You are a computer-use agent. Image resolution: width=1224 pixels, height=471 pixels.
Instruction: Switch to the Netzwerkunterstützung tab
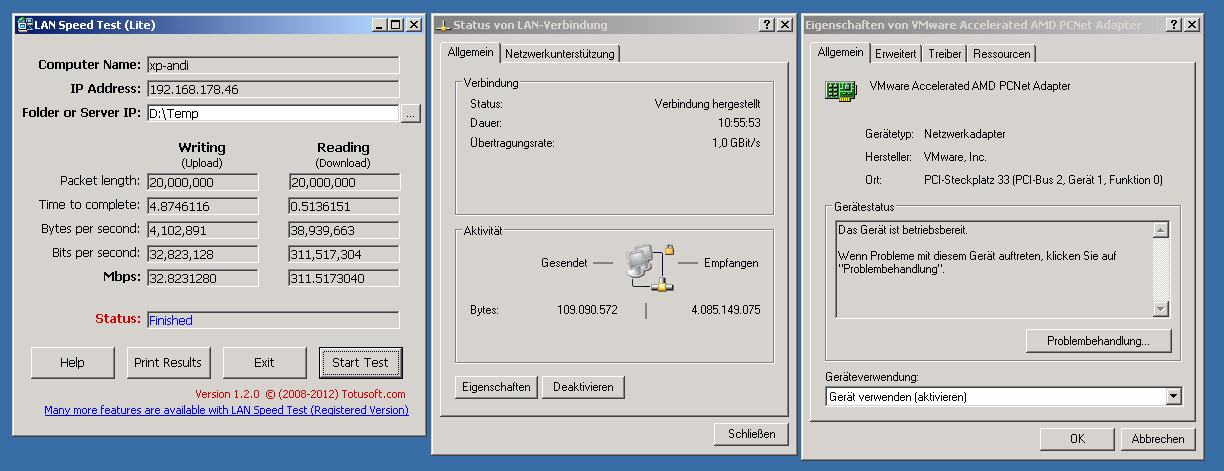click(560, 54)
